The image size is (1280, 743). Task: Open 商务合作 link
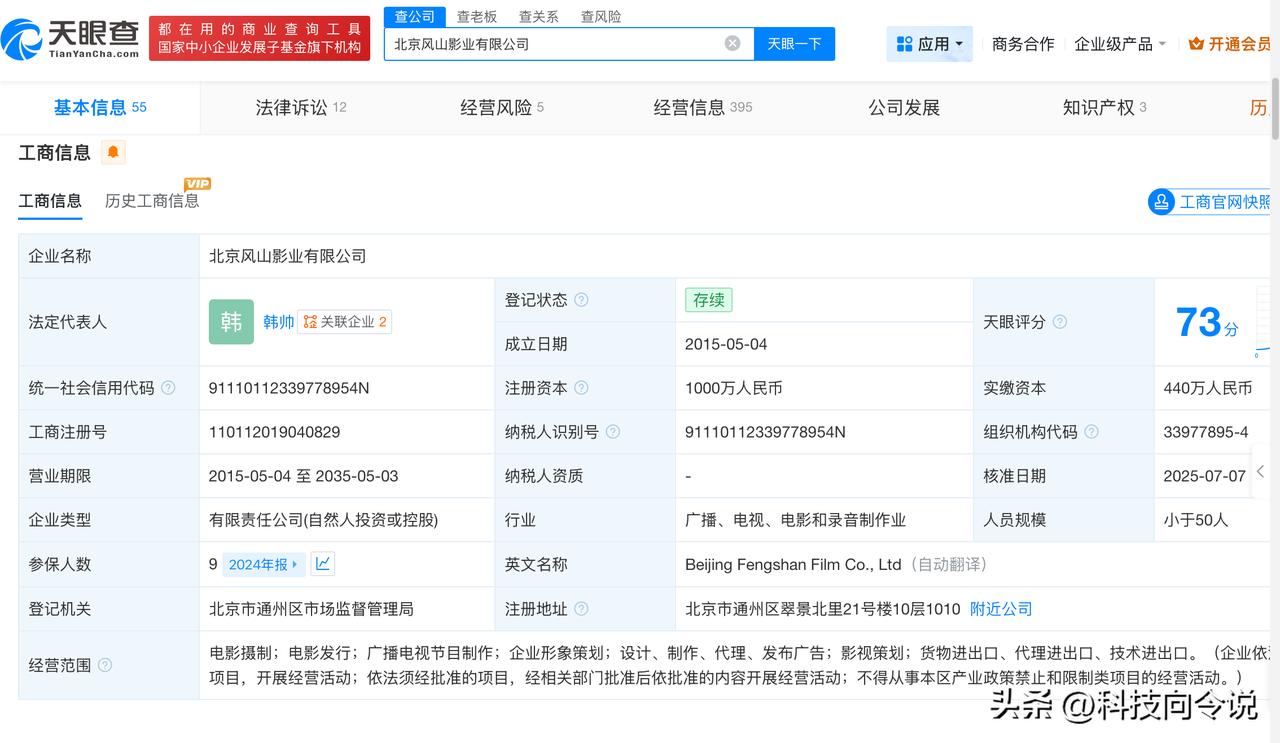pyautogui.click(x=1023, y=44)
